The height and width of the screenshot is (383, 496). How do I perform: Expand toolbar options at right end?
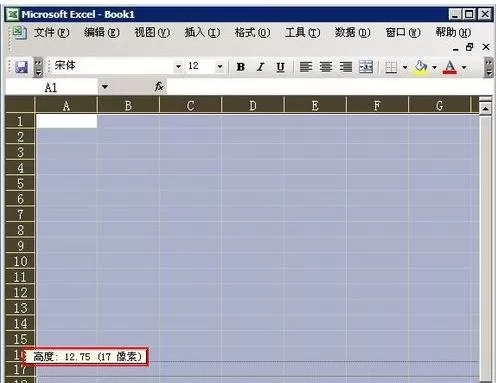pyautogui.click(x=488, y=67)
